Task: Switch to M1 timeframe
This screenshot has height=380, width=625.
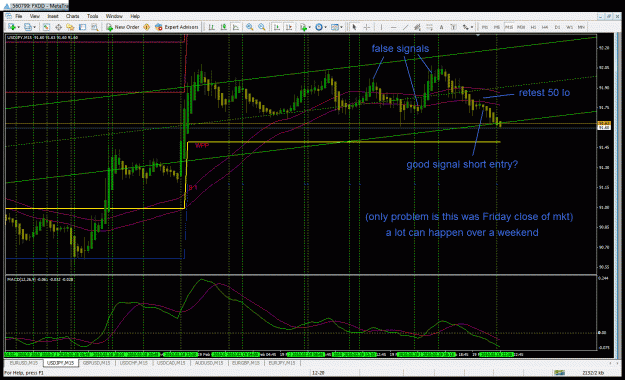Action: click(x=485, y=27)
